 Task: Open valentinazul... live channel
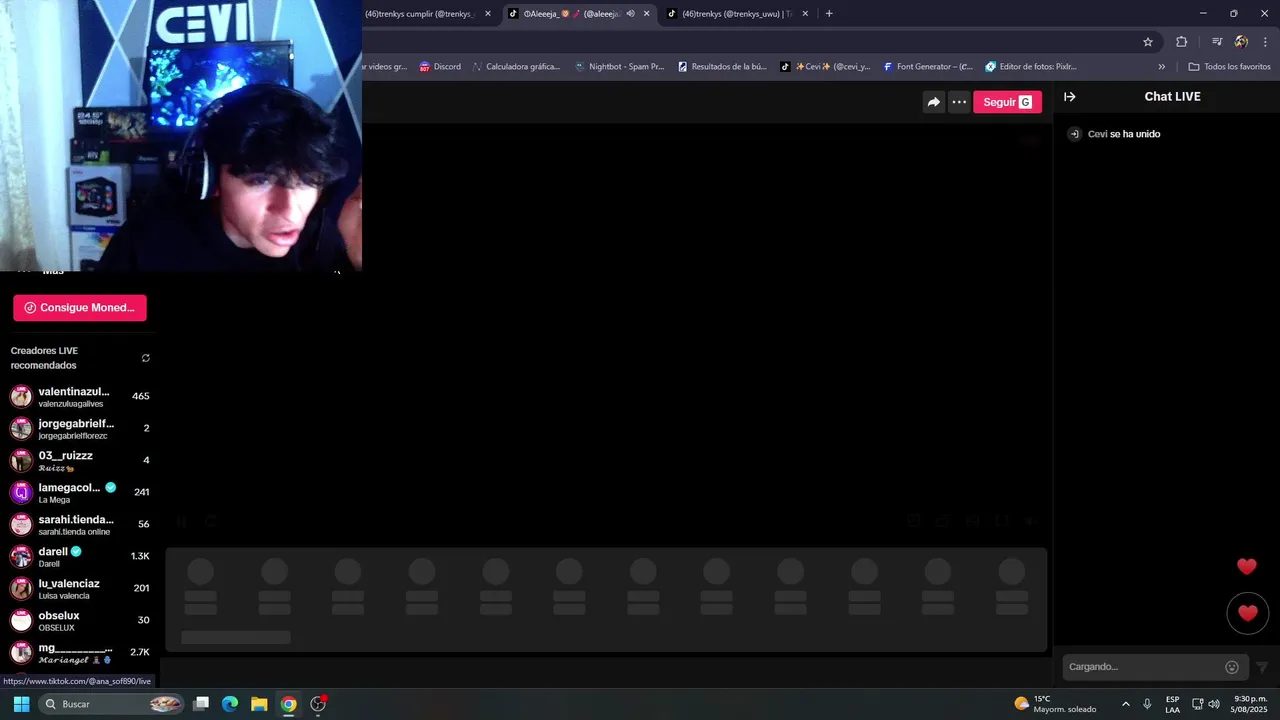[80, 396]
